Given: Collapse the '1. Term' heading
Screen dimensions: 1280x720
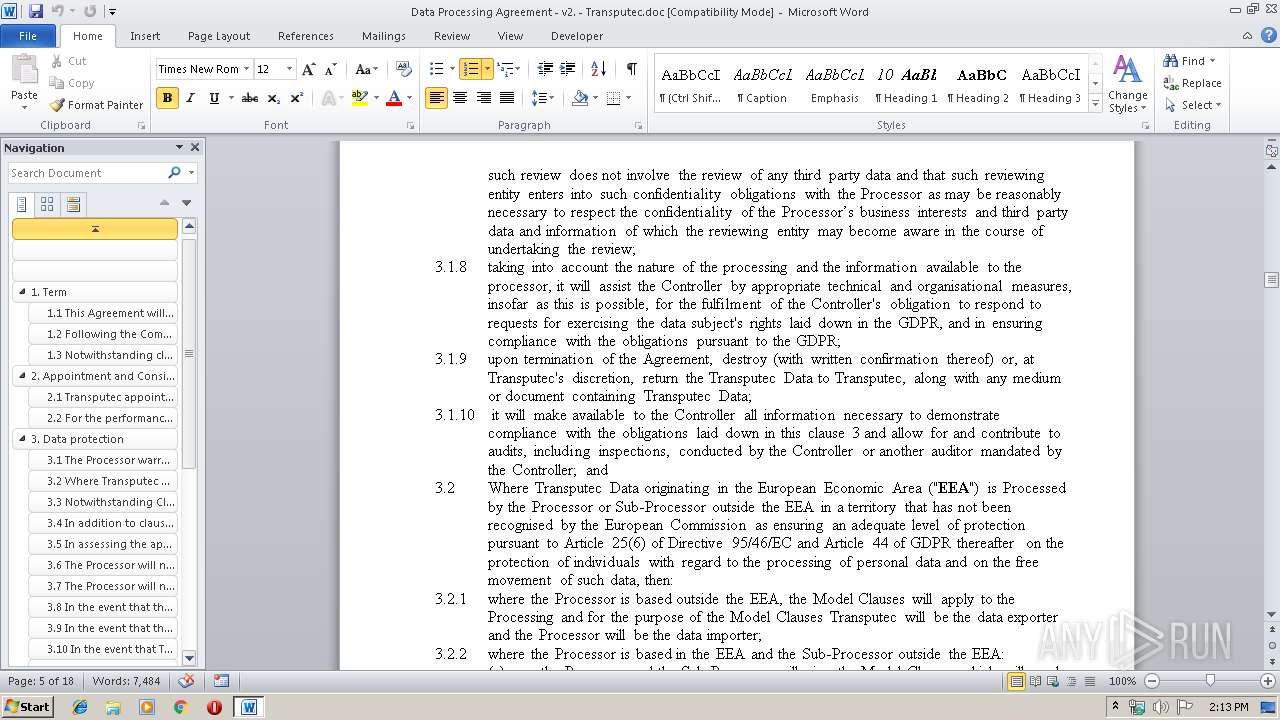Looking at the screenshot, I should [x=23, y=292].
